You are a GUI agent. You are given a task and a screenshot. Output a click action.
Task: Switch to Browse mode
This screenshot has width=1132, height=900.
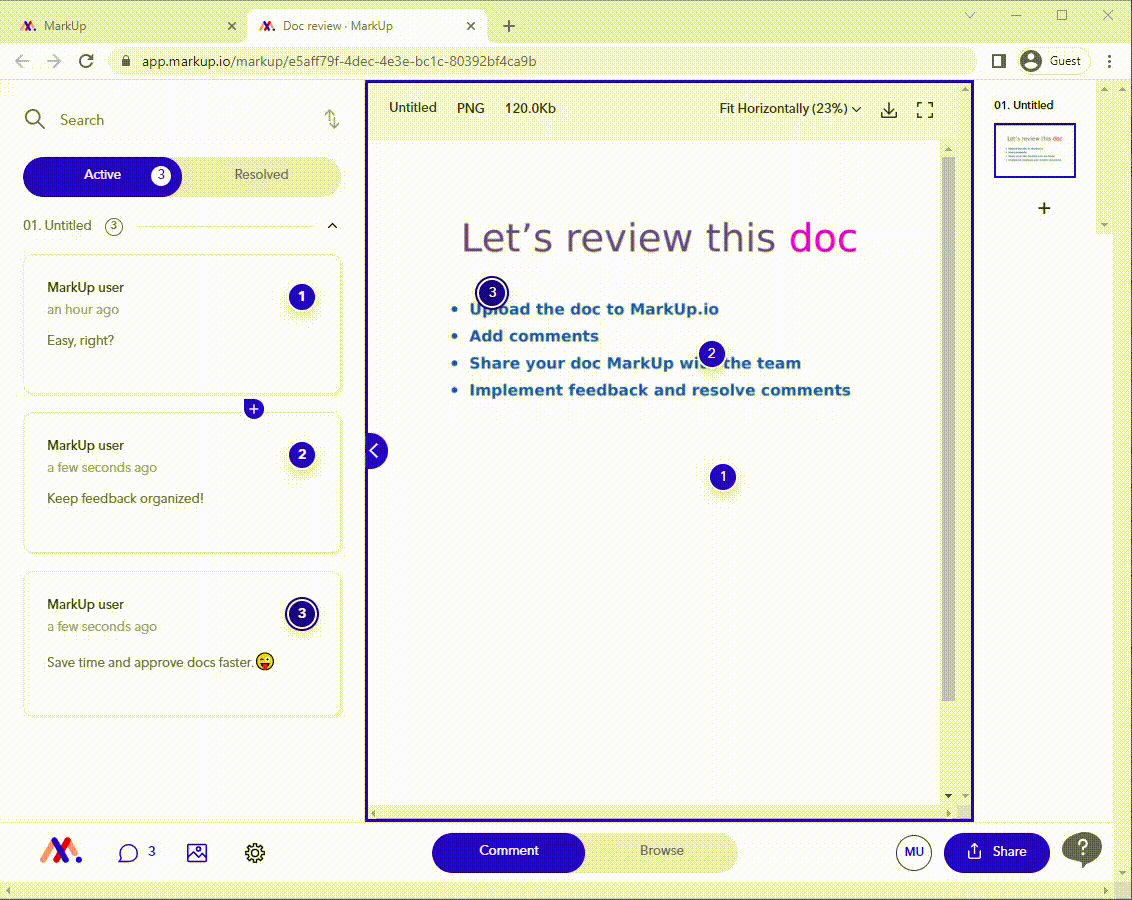pyautogui.click(x=660, y=851)
